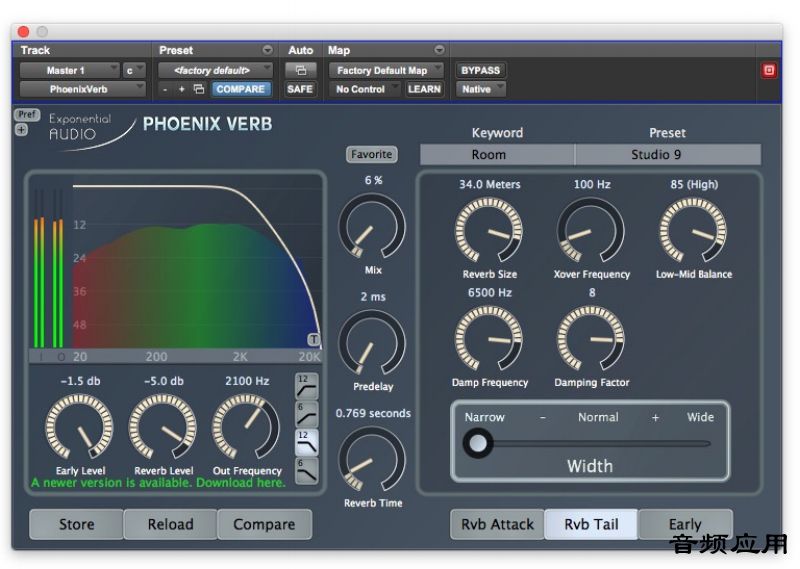Click the Xover Frequency knob

click(x=591, y=230)
